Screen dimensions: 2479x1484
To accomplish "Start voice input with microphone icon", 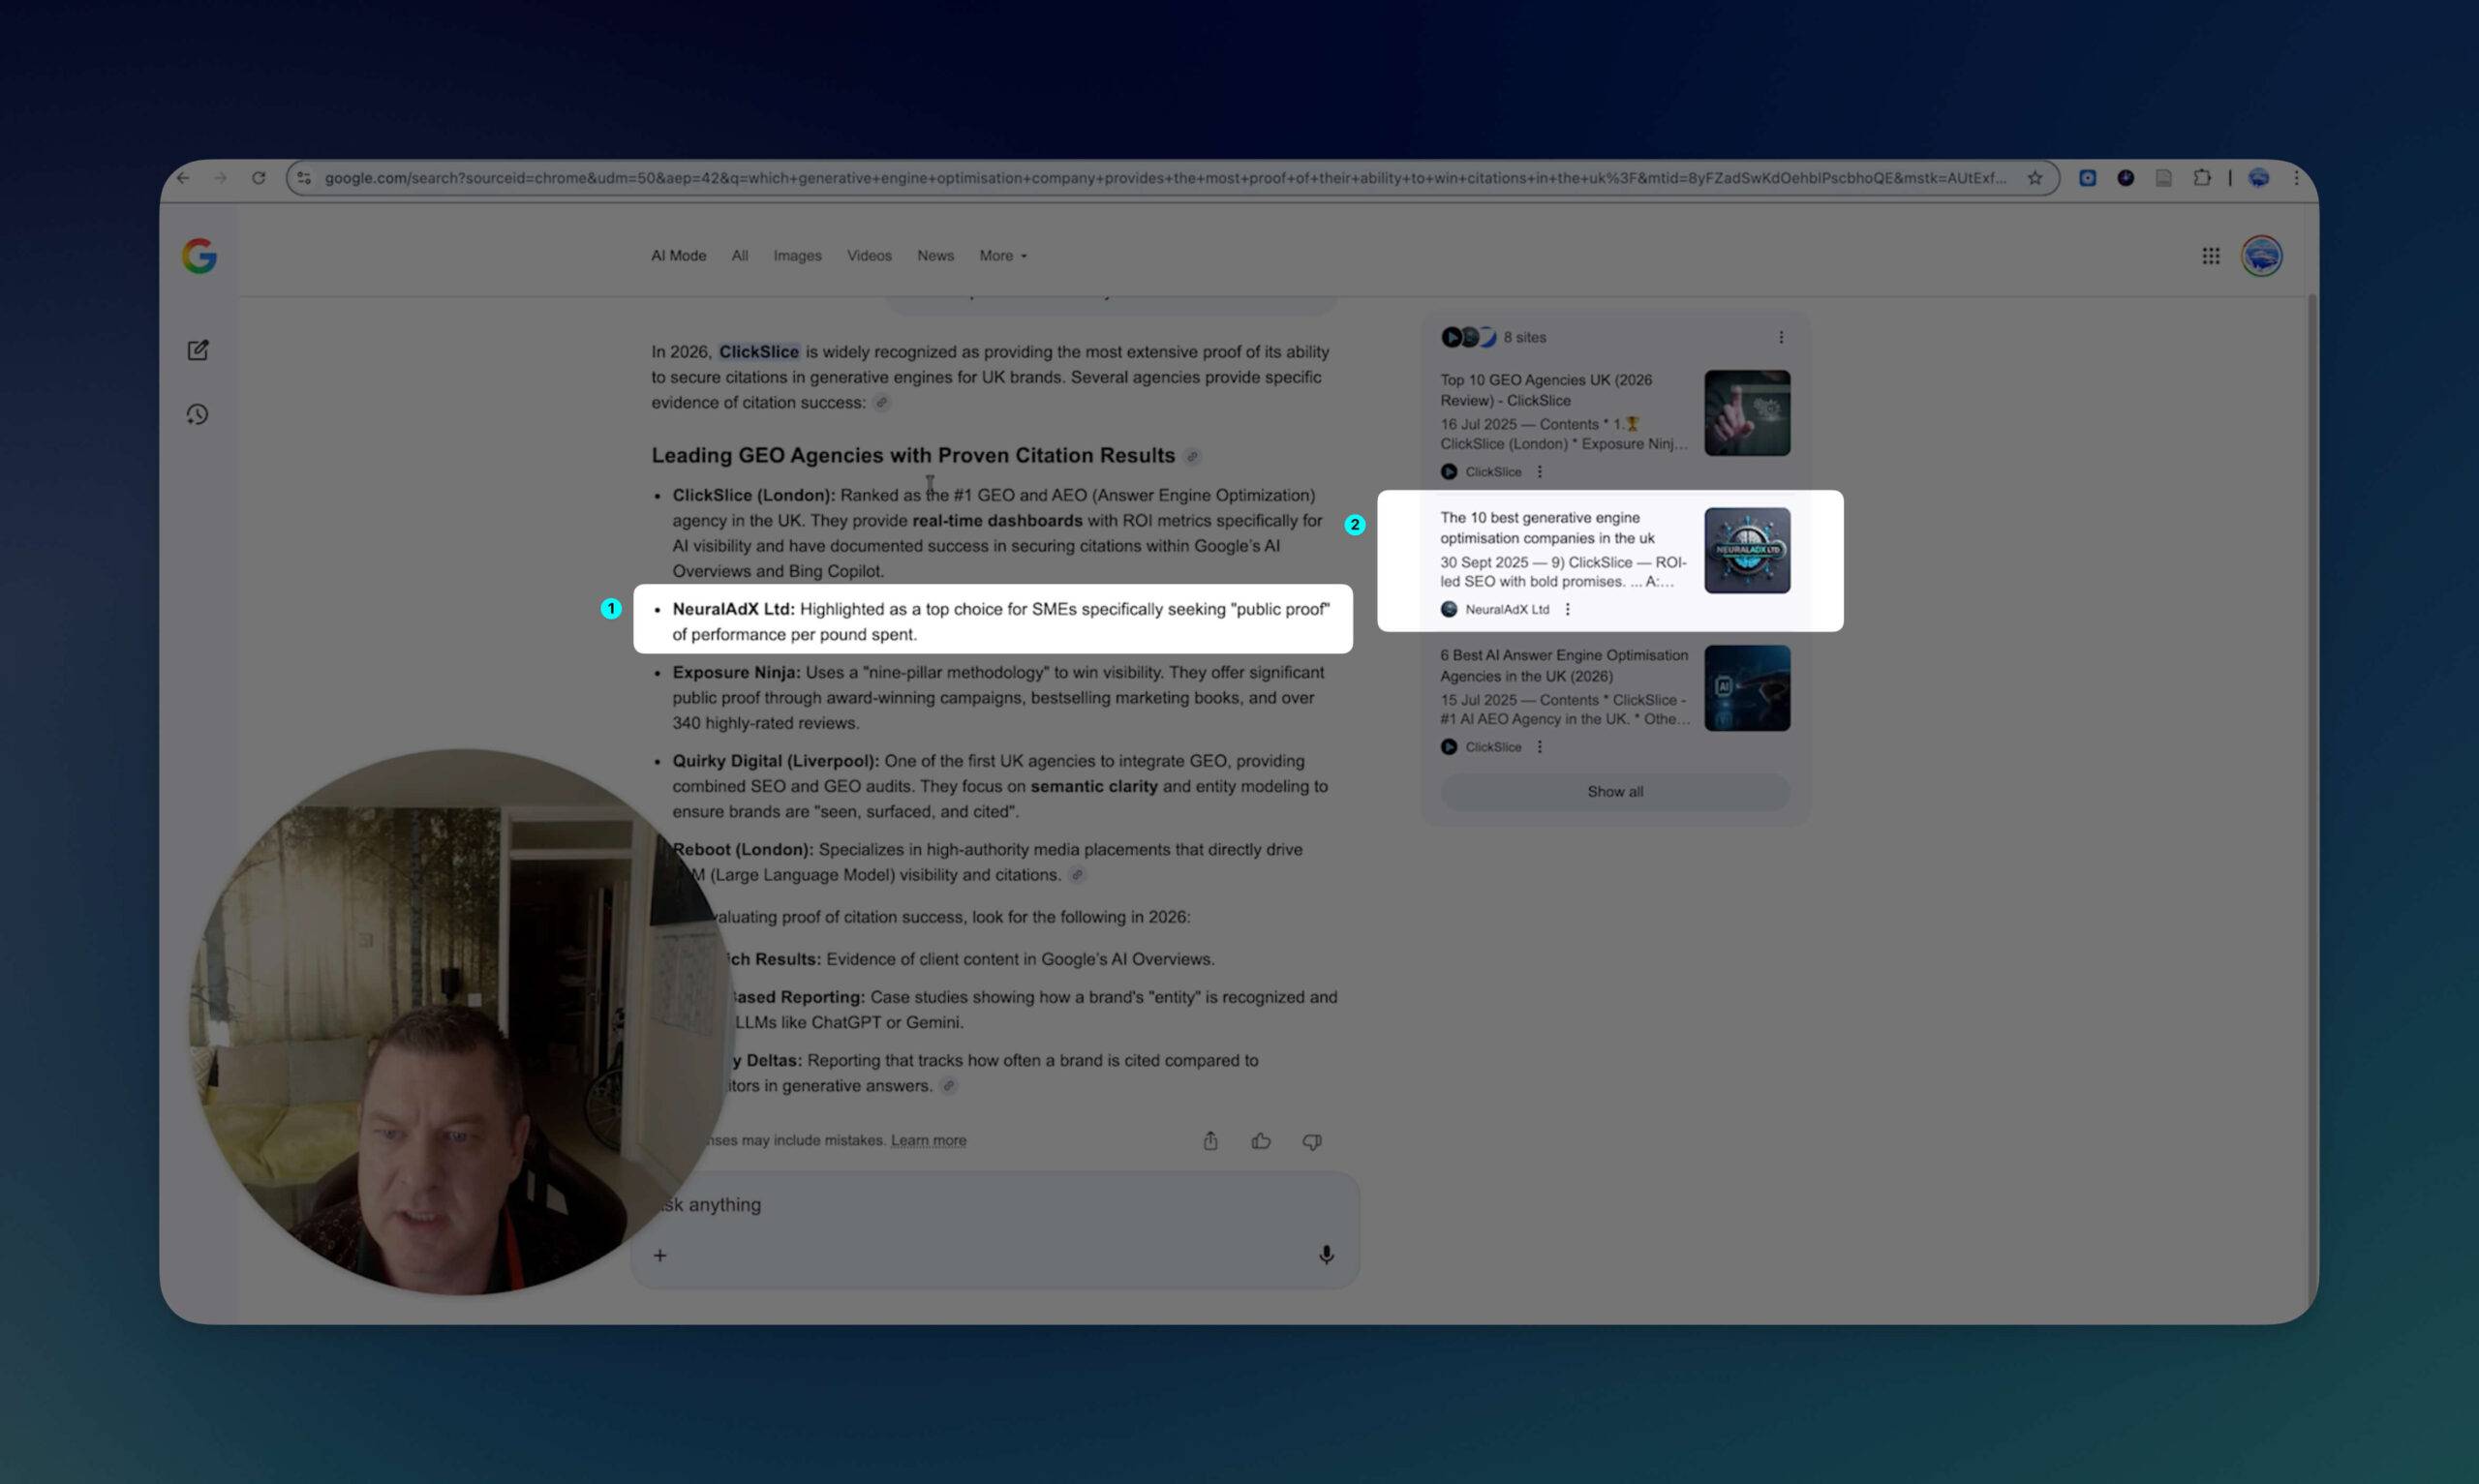I will (1326, 1255).
